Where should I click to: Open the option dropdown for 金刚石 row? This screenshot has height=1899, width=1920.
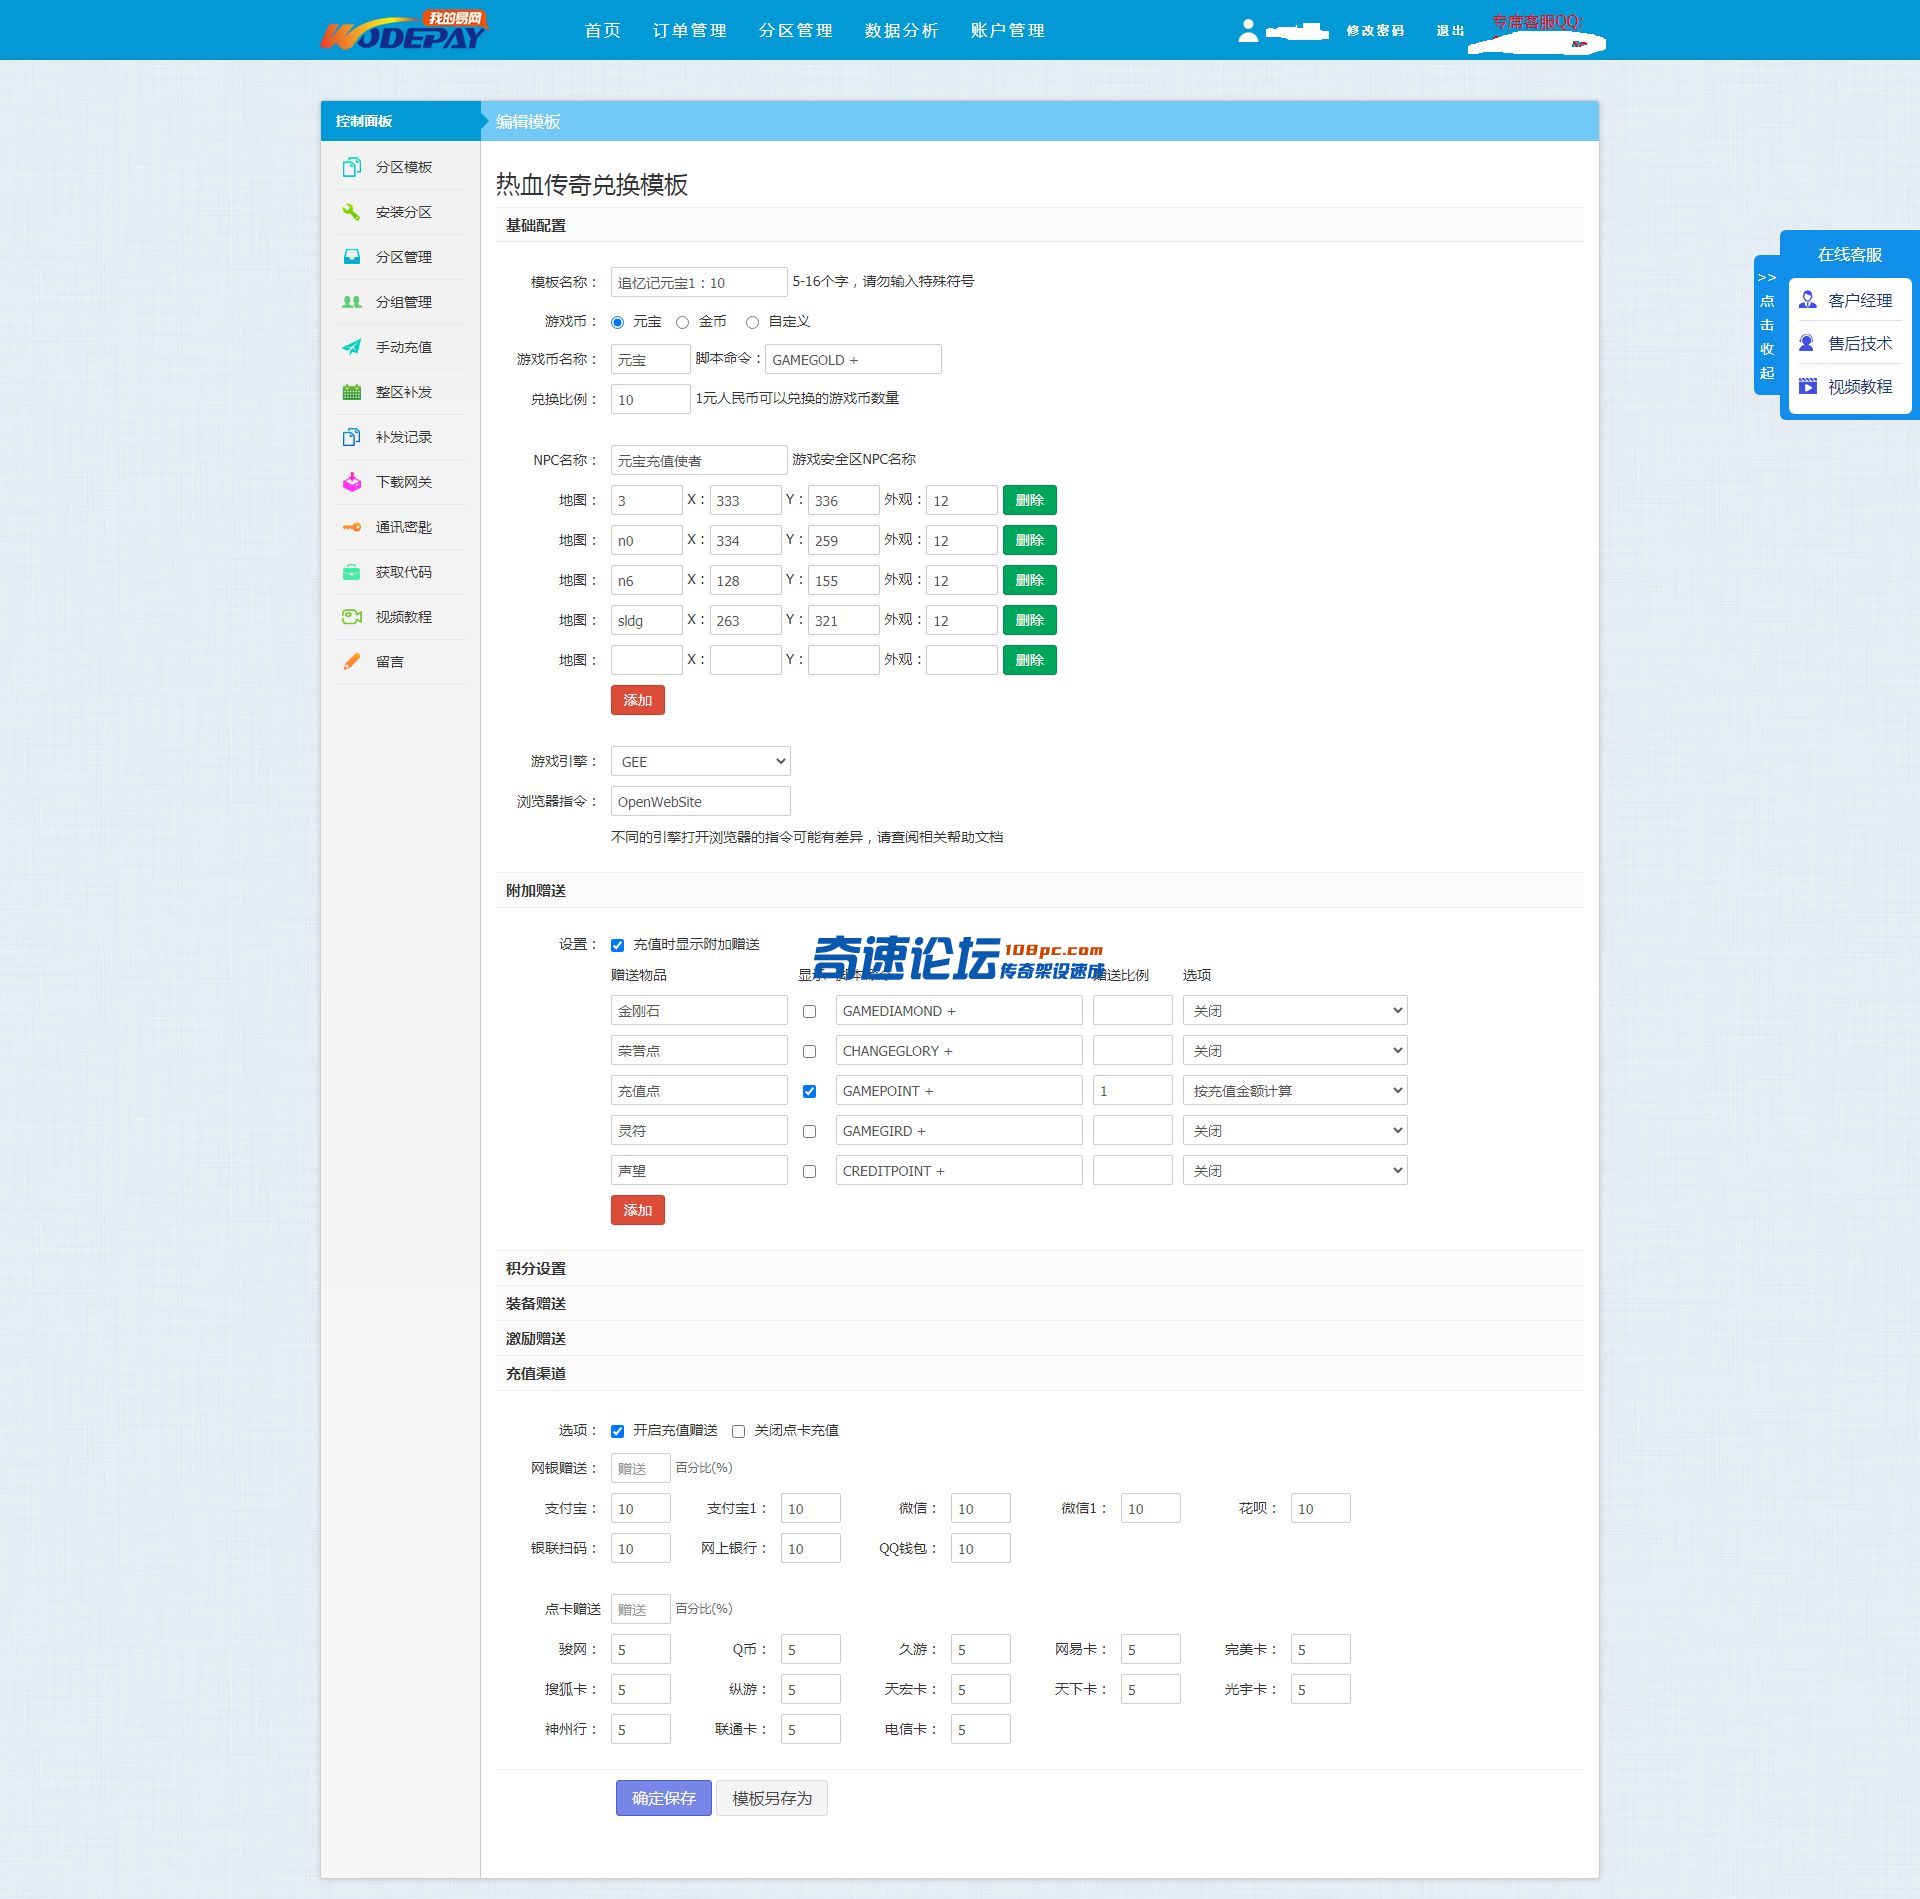(x=1295, y=1010)
